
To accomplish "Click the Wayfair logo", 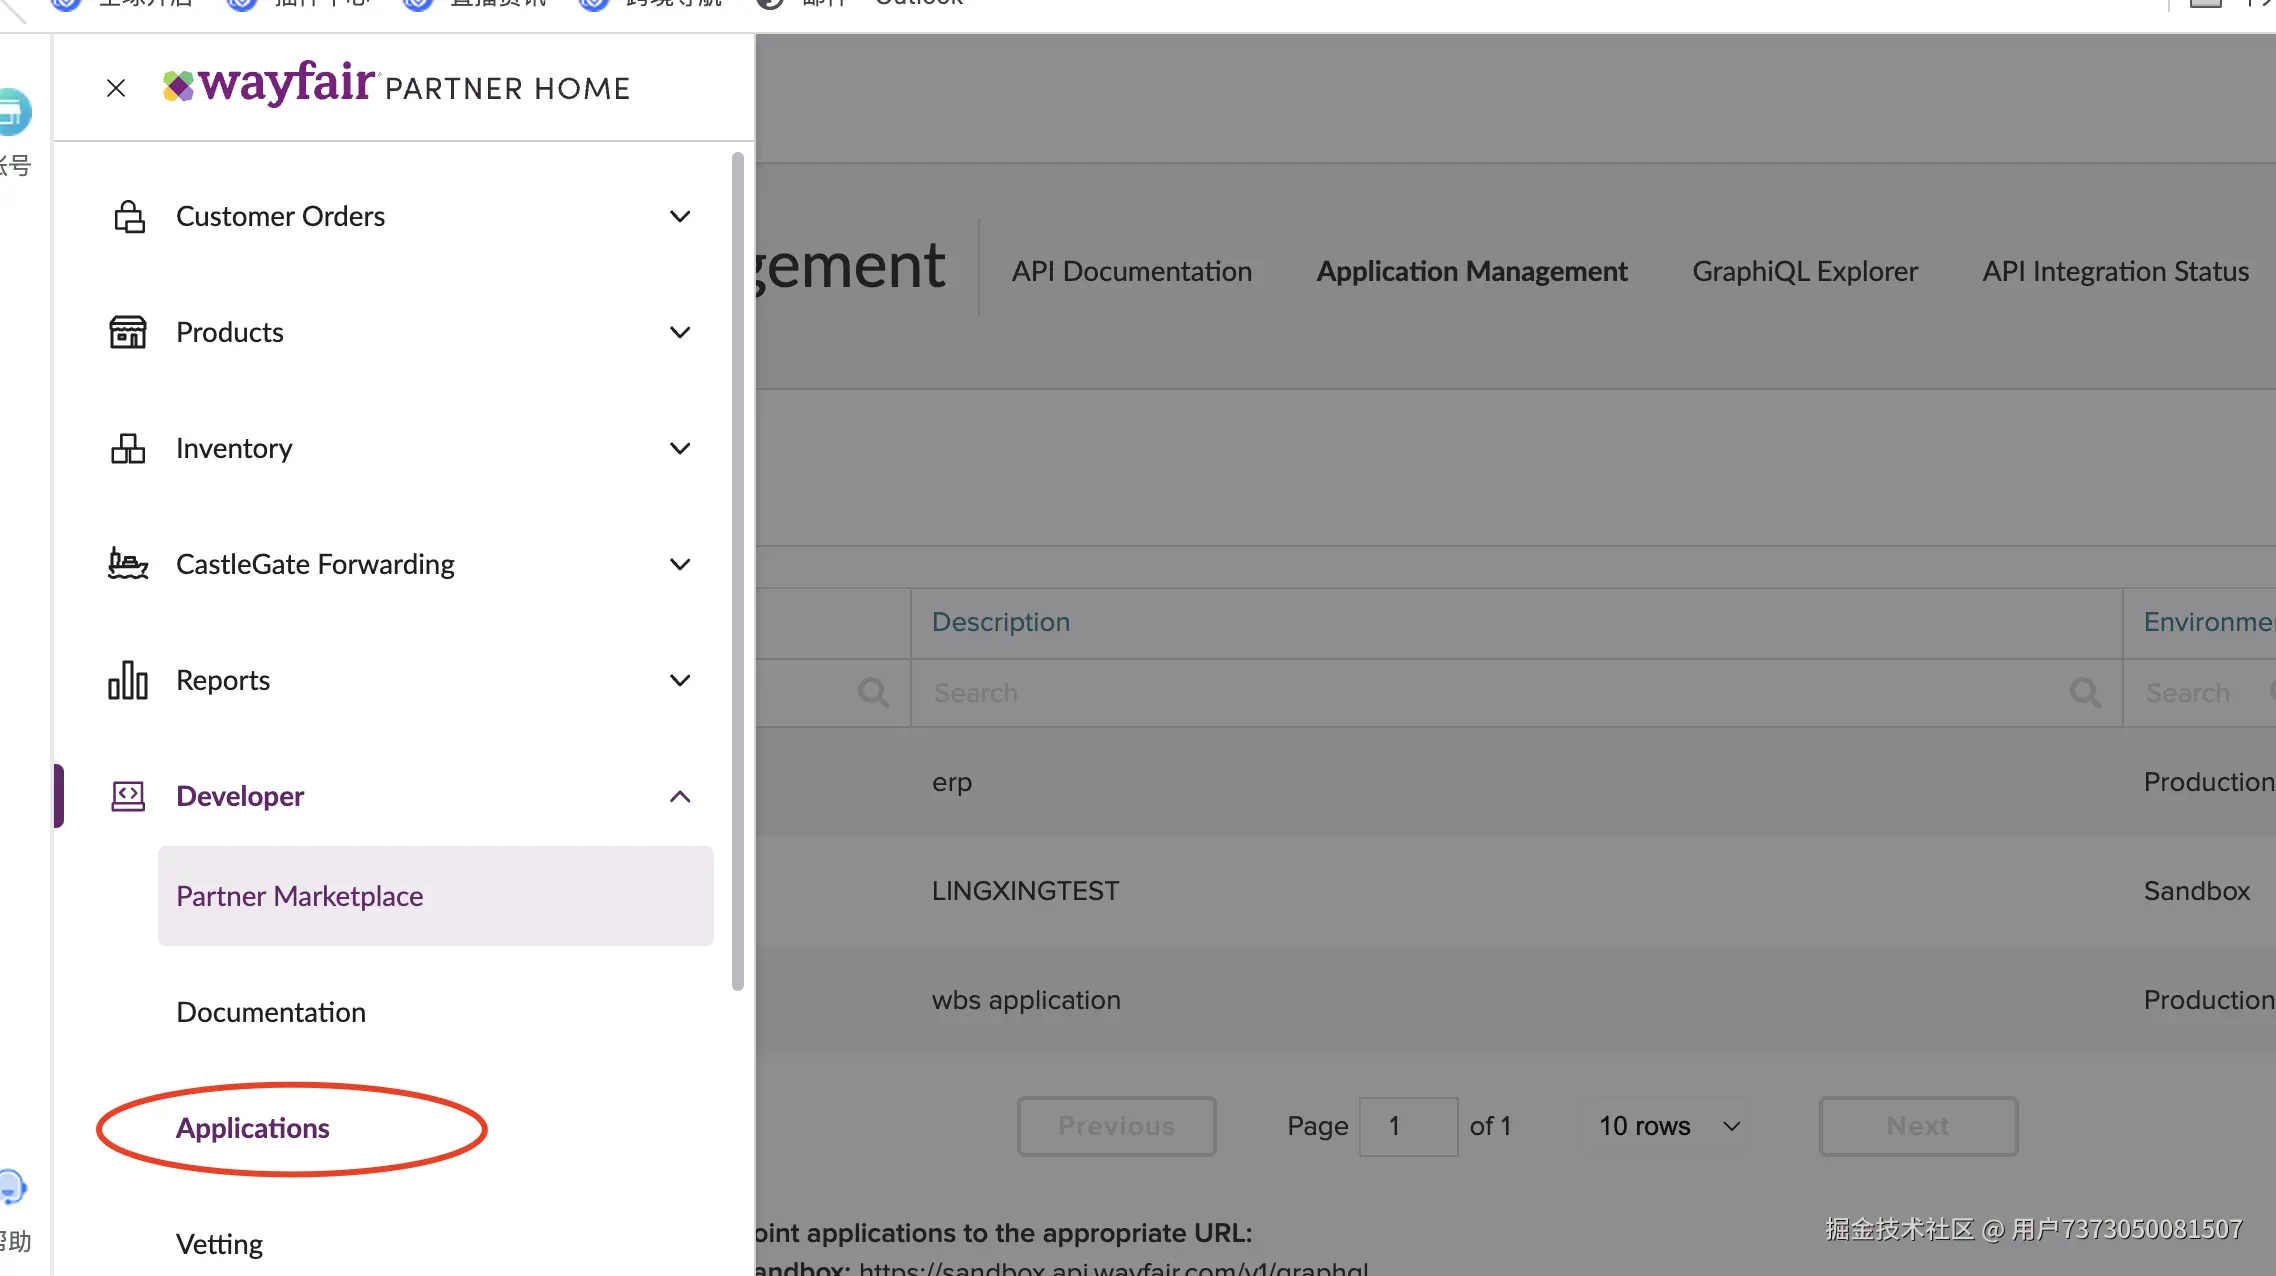I will [270, 84].
